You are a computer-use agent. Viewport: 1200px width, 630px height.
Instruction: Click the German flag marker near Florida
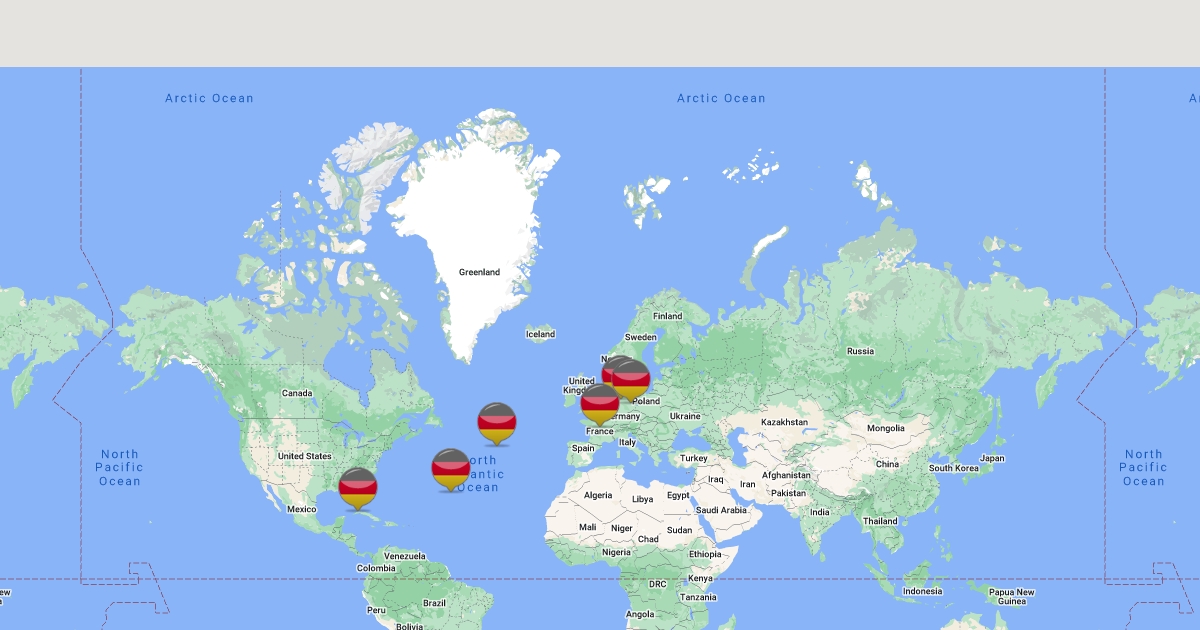click(358, 487)
